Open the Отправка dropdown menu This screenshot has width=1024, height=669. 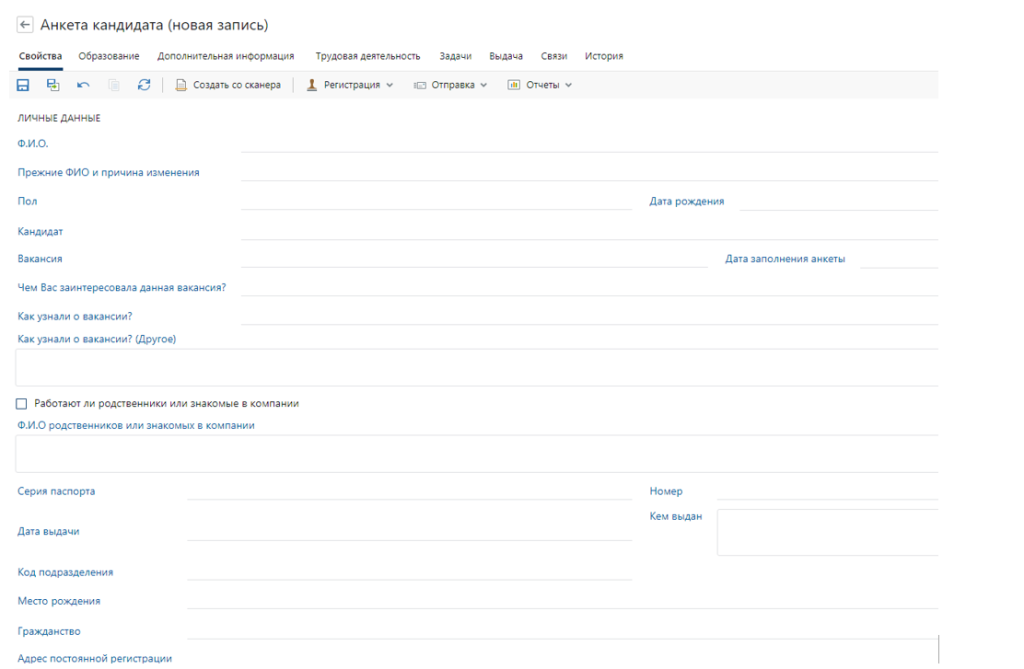451,85
